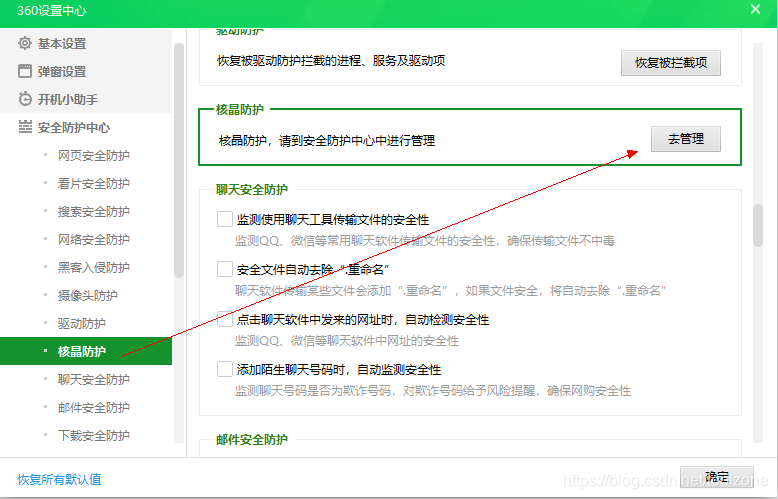This screenshot has height=499, width=778.
Task: Click 恢复所有默认值 link
Action: tap(59, 479)
